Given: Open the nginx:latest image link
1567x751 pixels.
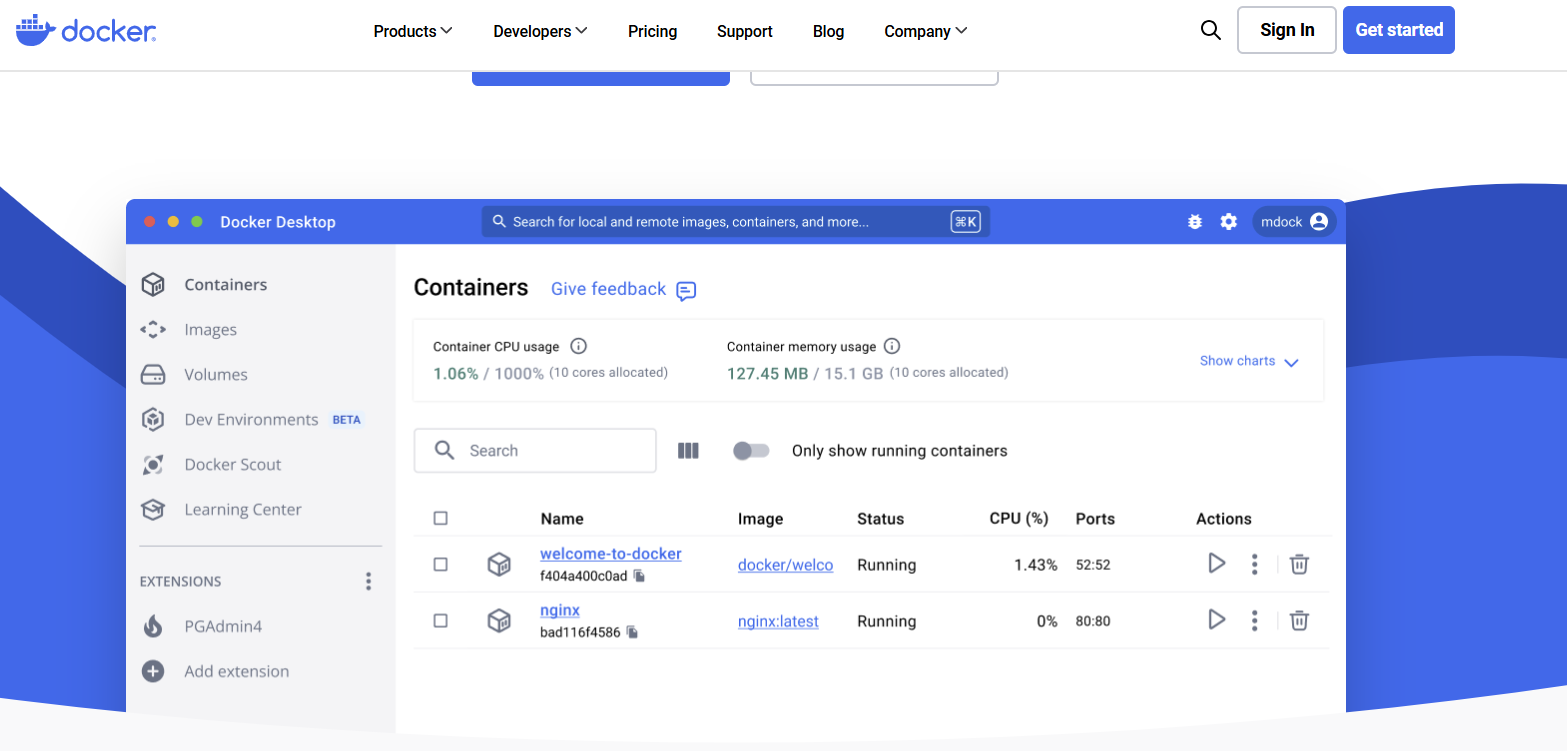Looking at the screenshot, I should coord(778,621).
